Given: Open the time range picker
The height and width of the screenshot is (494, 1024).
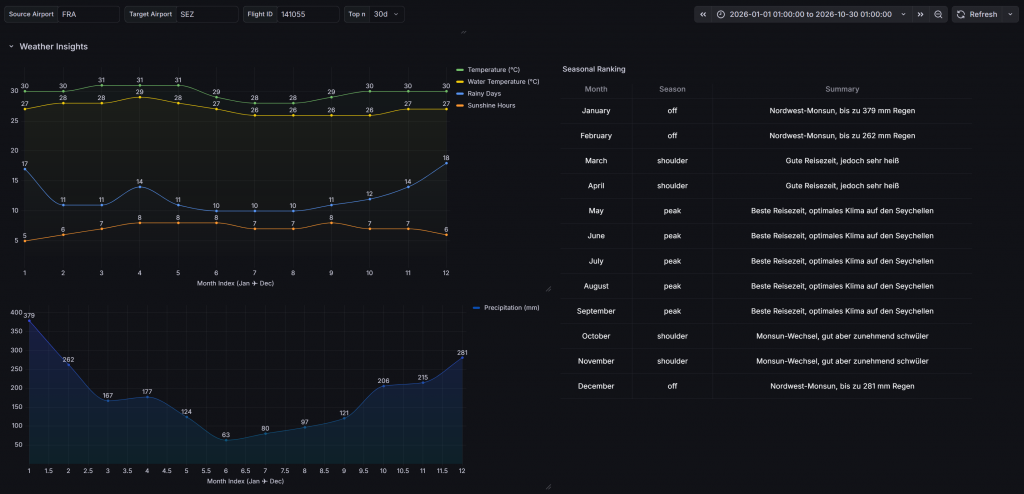Looking at the screenshot, I should pyautogui.click(x=810, y=15).
